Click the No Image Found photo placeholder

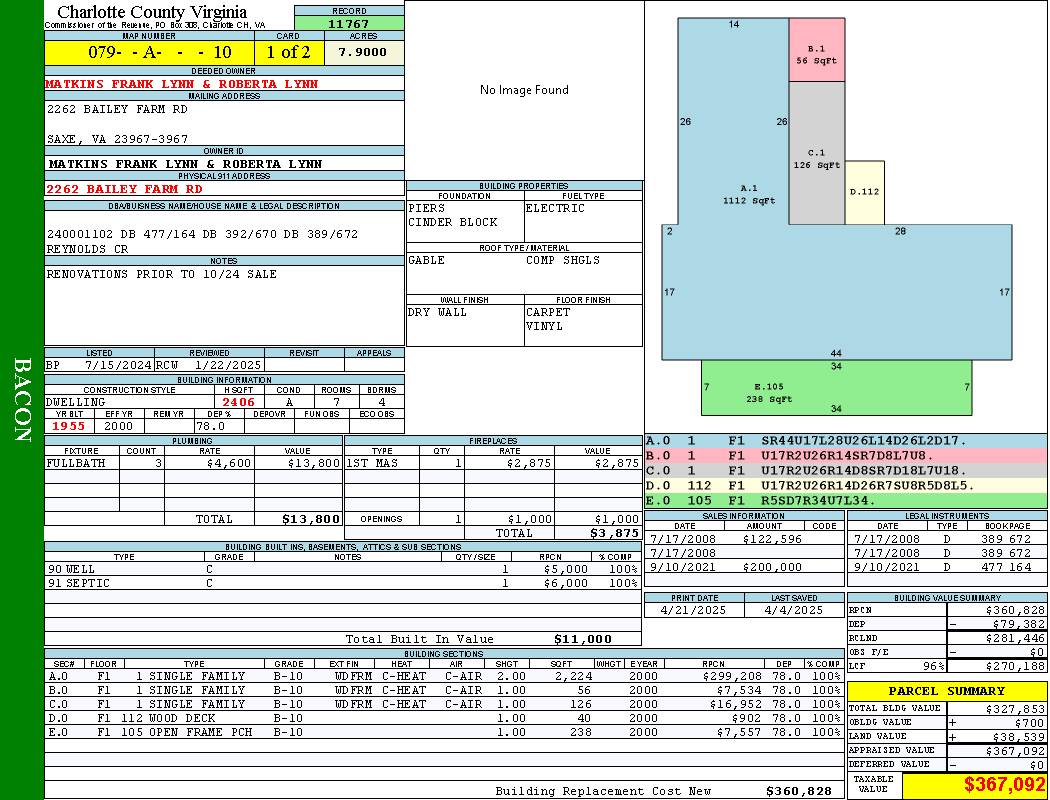coord(524,90)
